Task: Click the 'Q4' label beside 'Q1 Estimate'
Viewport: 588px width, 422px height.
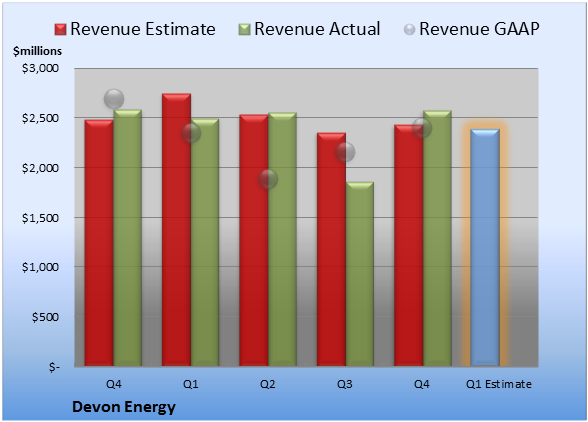Action: (422, 384)
